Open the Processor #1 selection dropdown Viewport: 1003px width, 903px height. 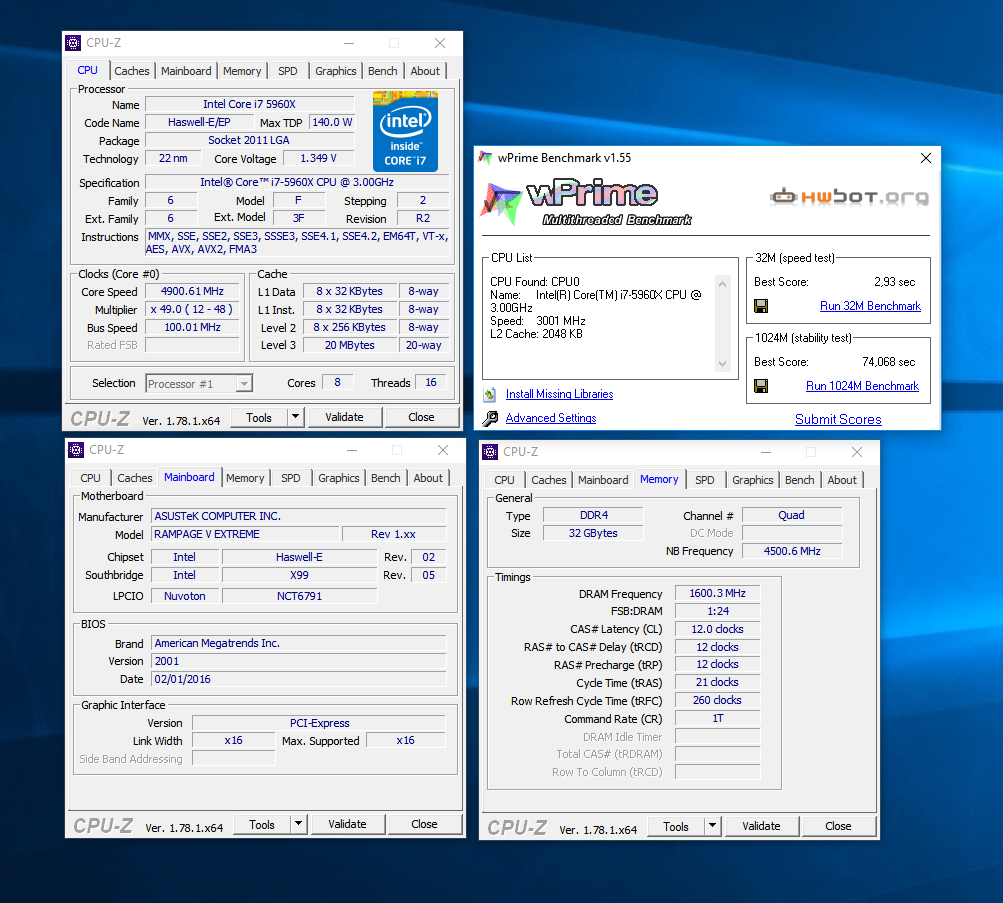[x=244, y=384]
